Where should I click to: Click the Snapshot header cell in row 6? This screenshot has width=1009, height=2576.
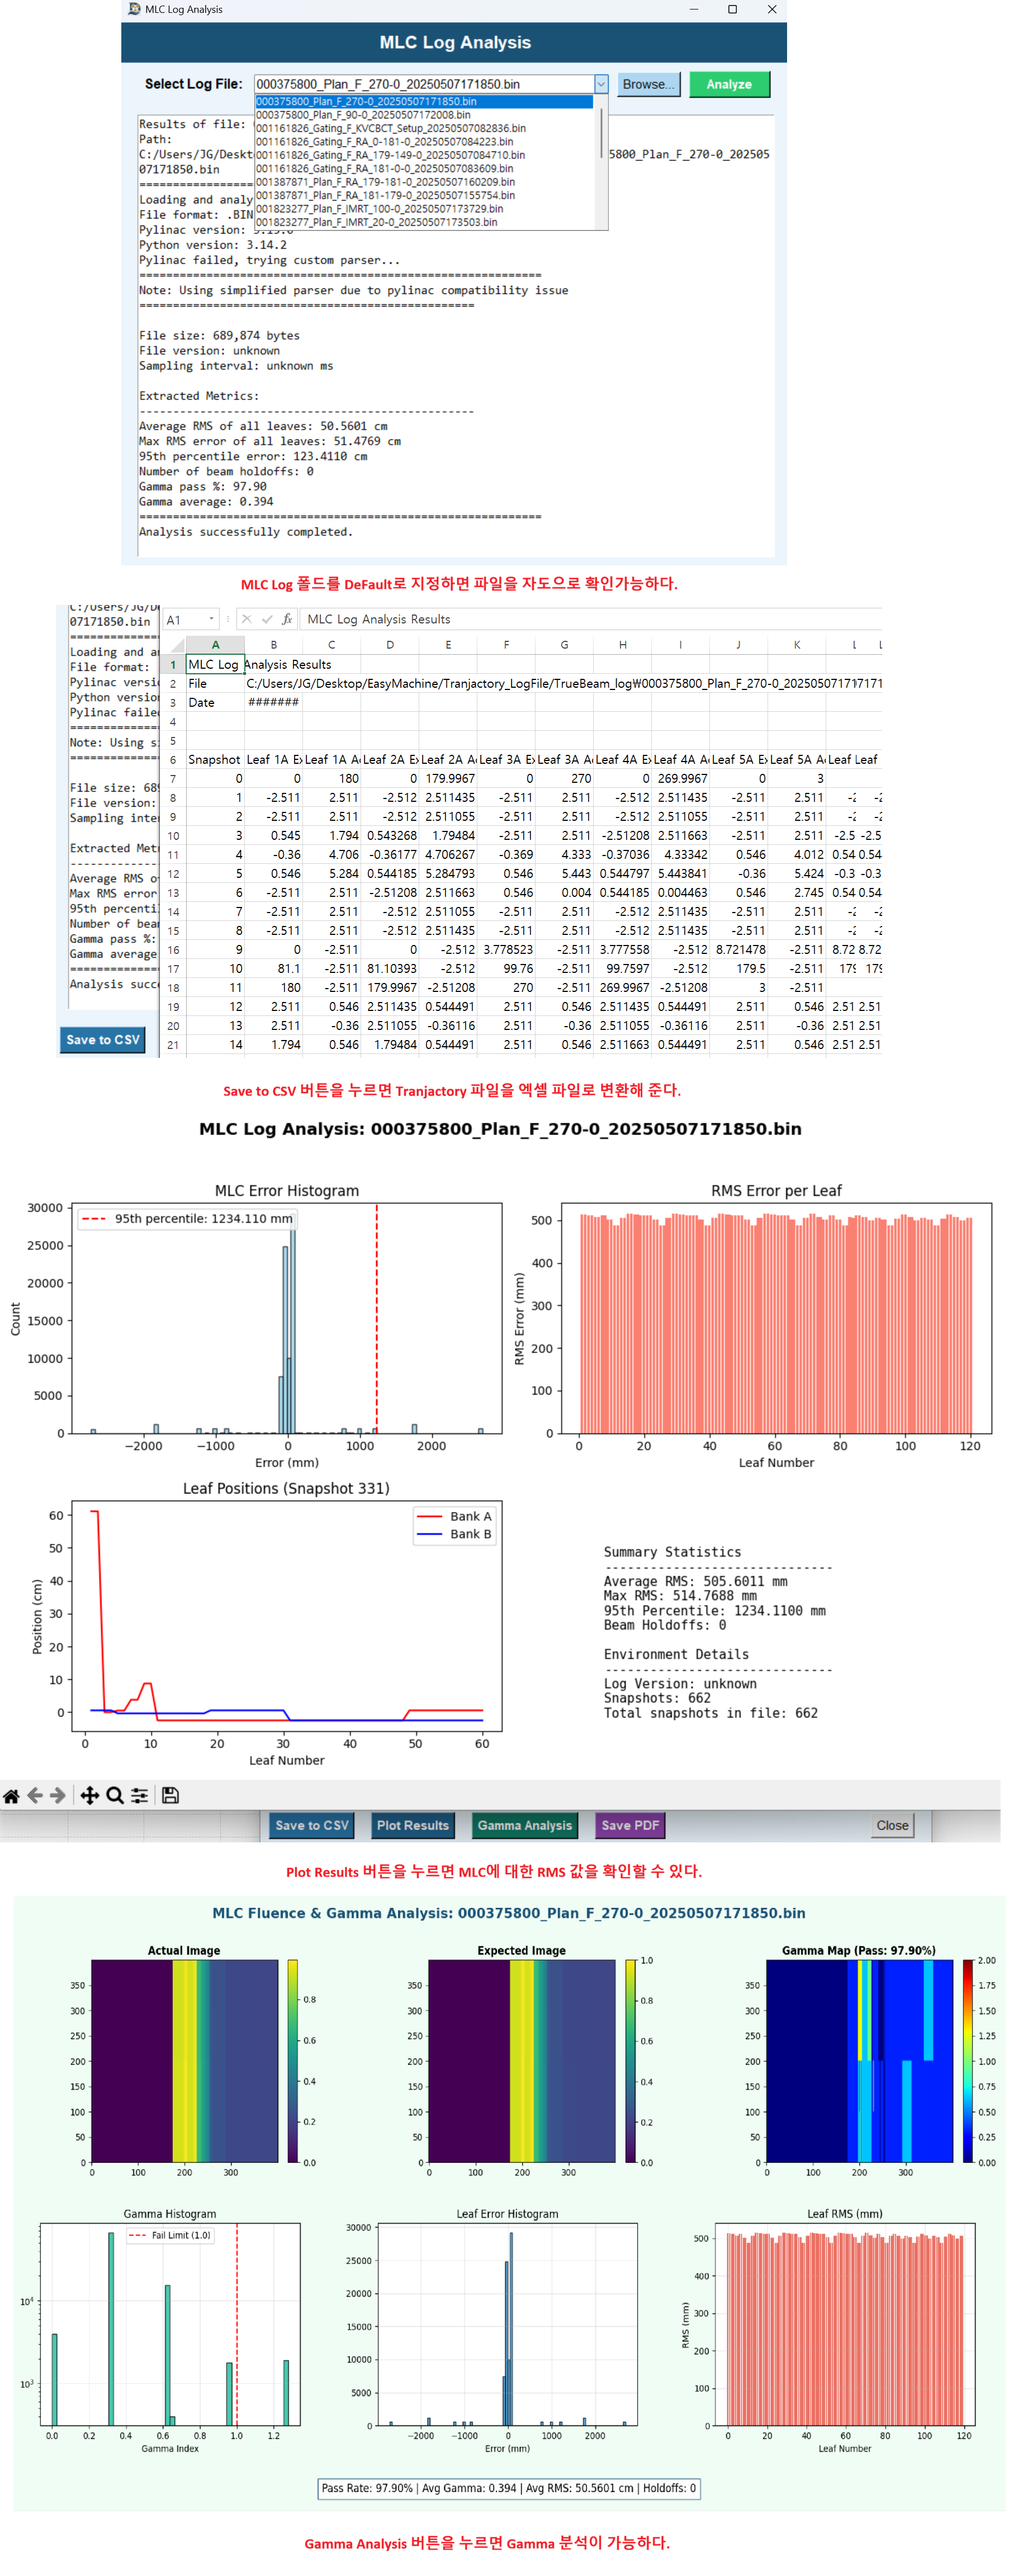coord(215,760)
